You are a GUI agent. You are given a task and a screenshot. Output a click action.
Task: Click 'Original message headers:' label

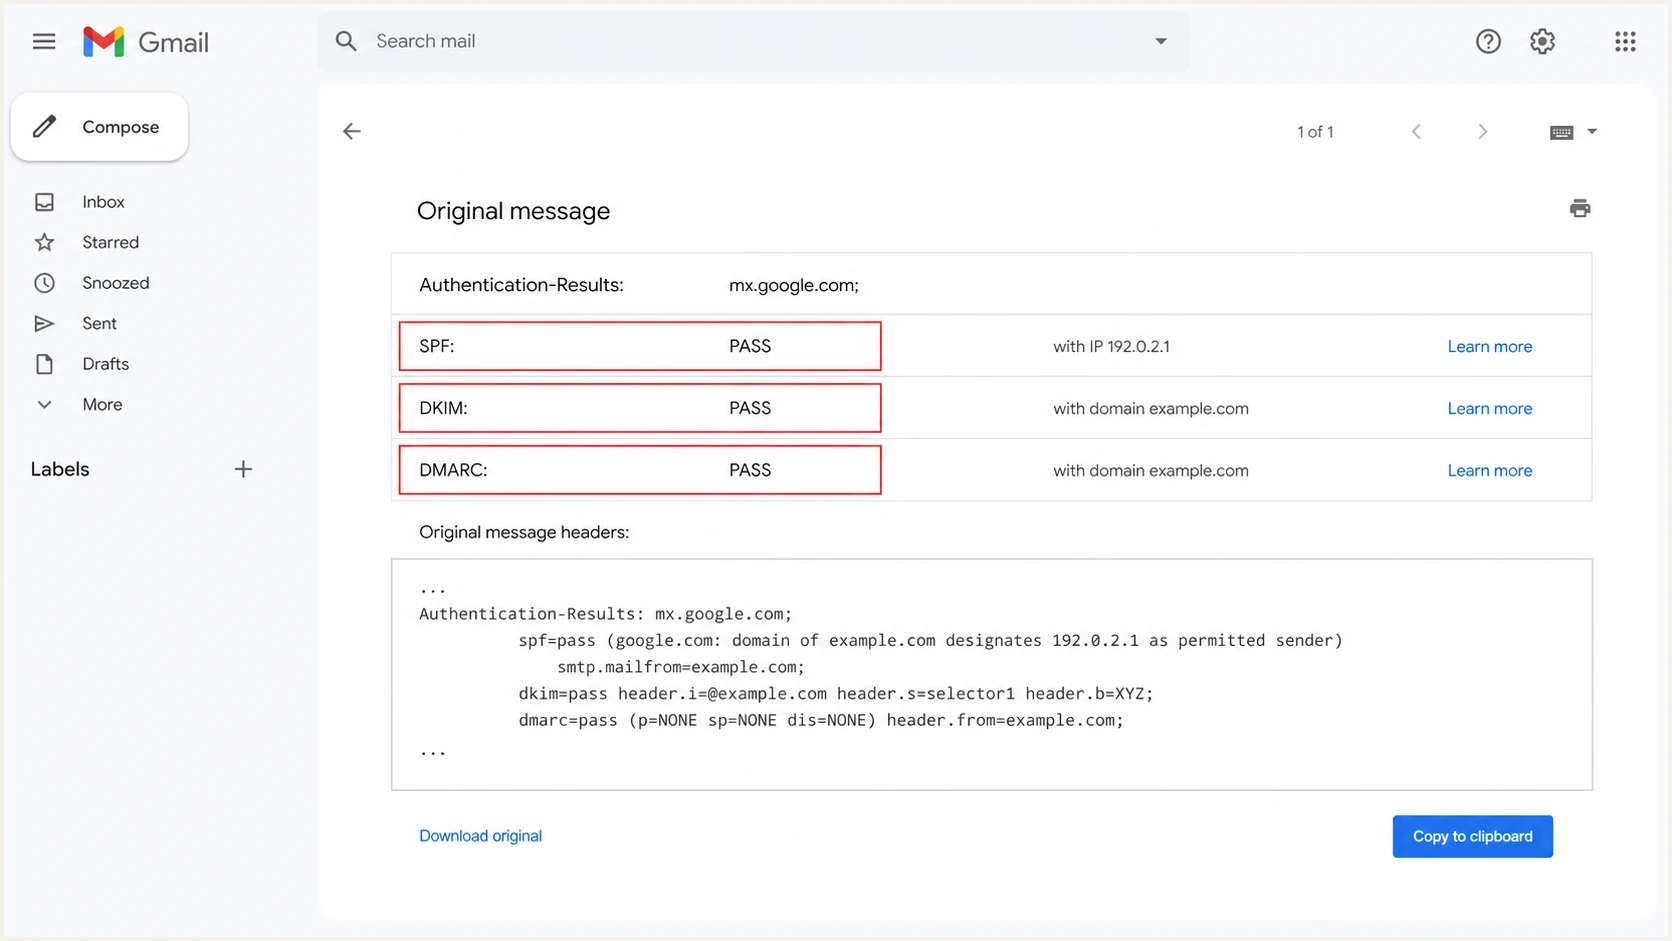click(x=524, y=532)
